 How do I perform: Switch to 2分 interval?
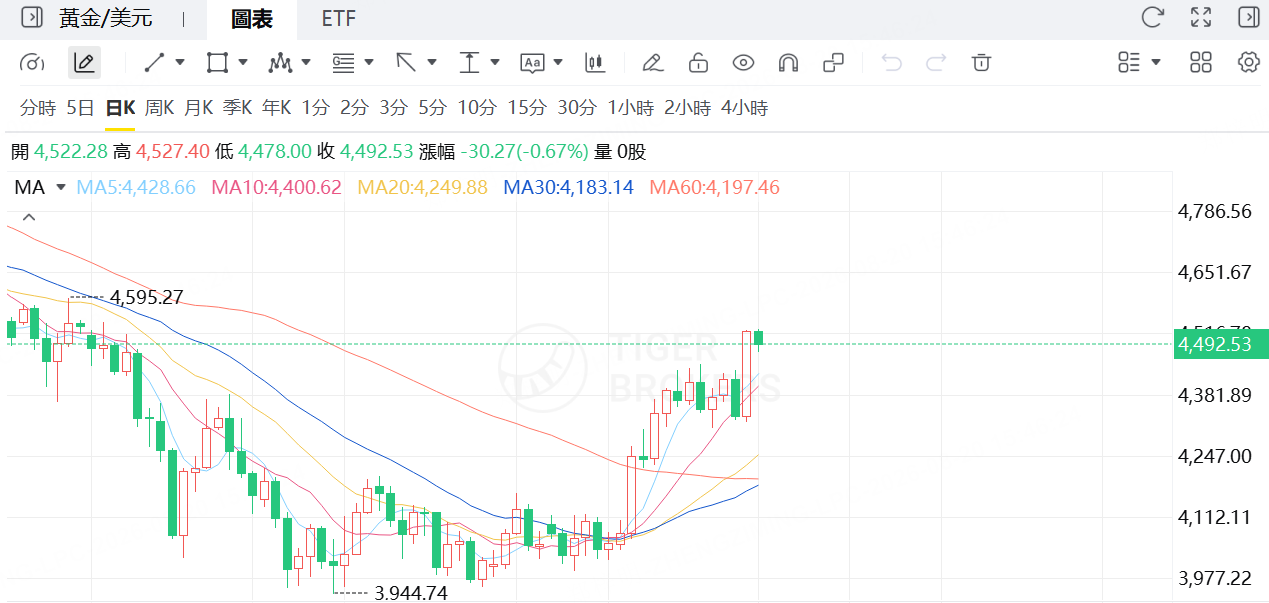click(354, 108)
